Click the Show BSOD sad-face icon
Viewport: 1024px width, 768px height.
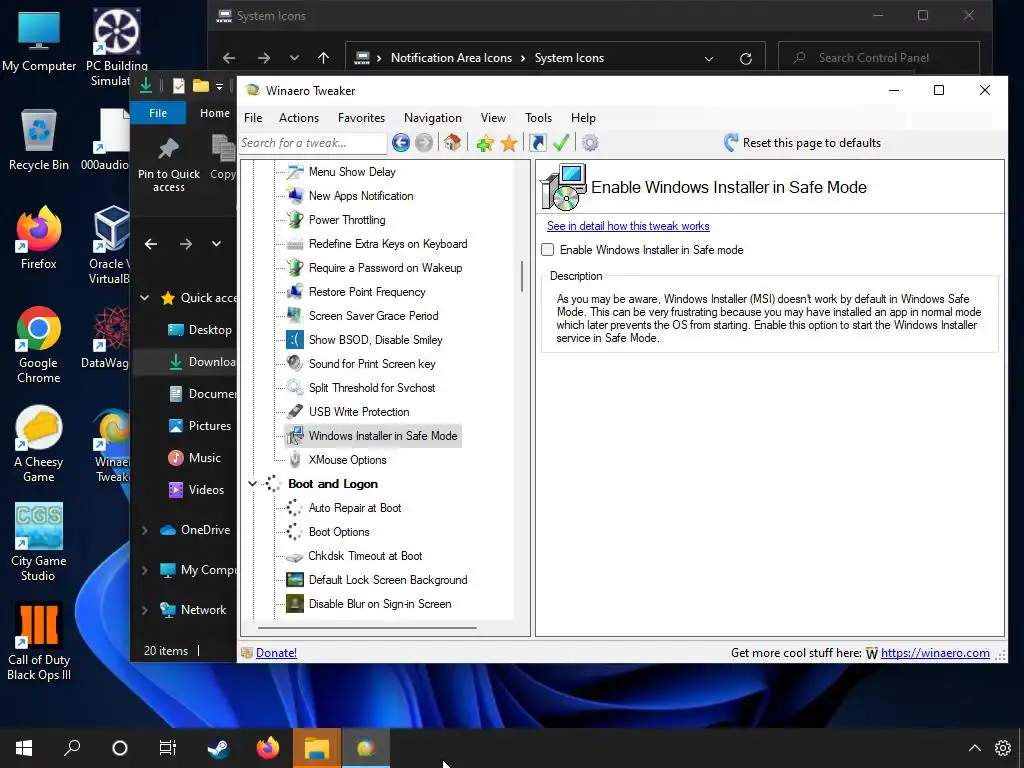coord(295,340)
